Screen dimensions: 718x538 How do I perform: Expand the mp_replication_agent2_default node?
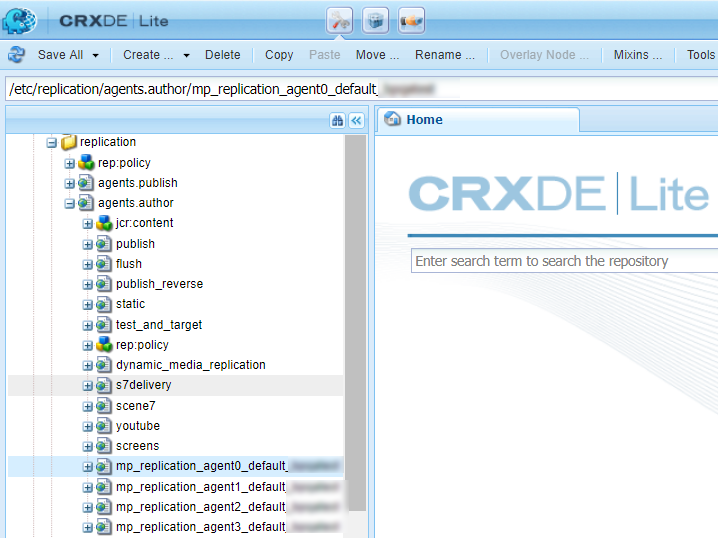(87, 508)
